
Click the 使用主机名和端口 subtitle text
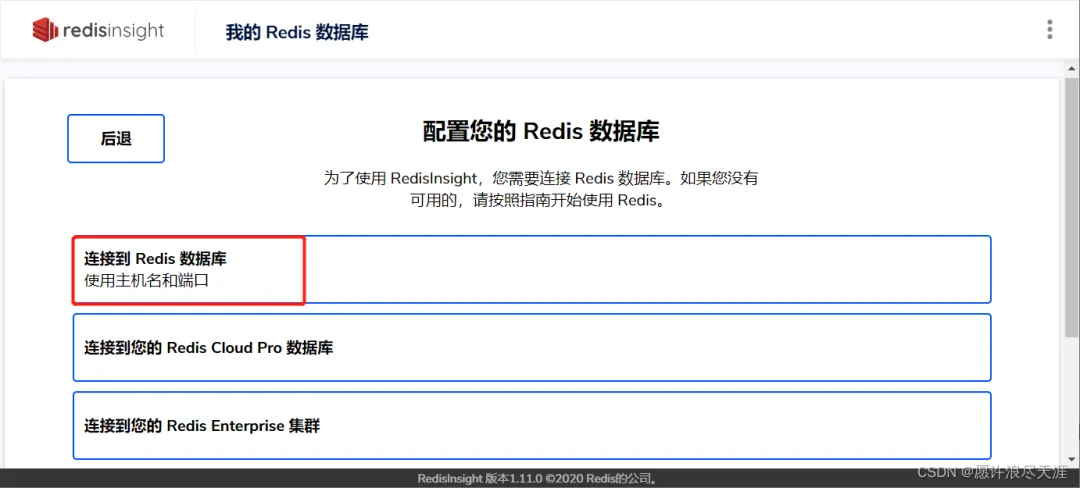point(146,280)
